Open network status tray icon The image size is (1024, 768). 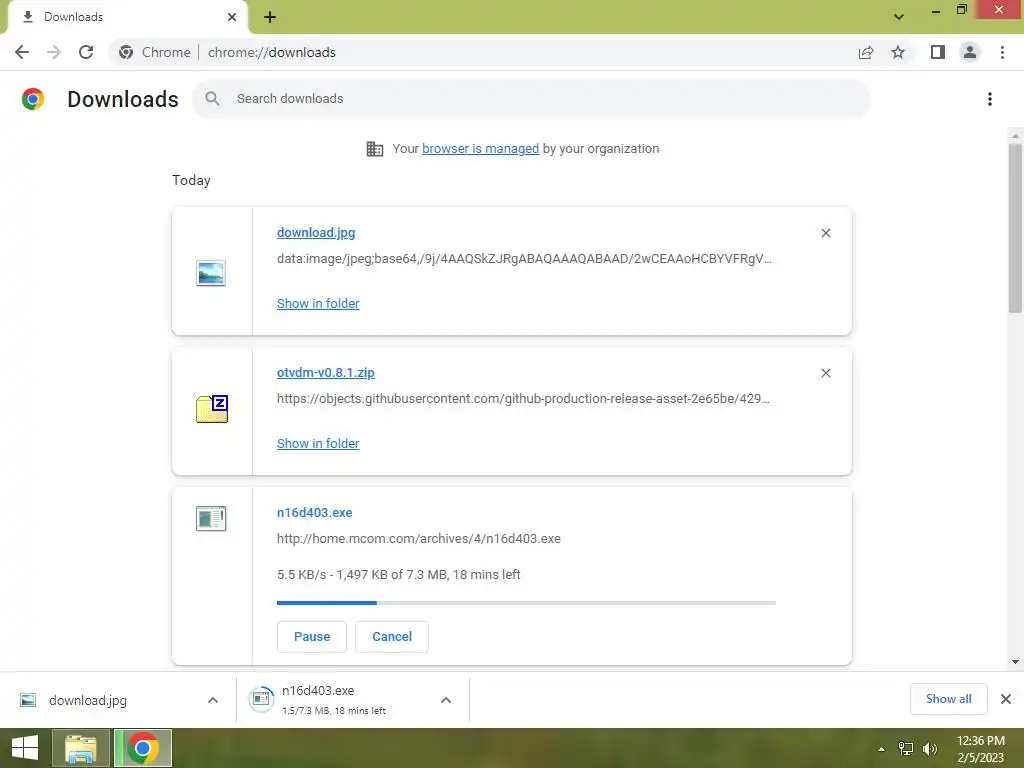[x=906, y=748]
